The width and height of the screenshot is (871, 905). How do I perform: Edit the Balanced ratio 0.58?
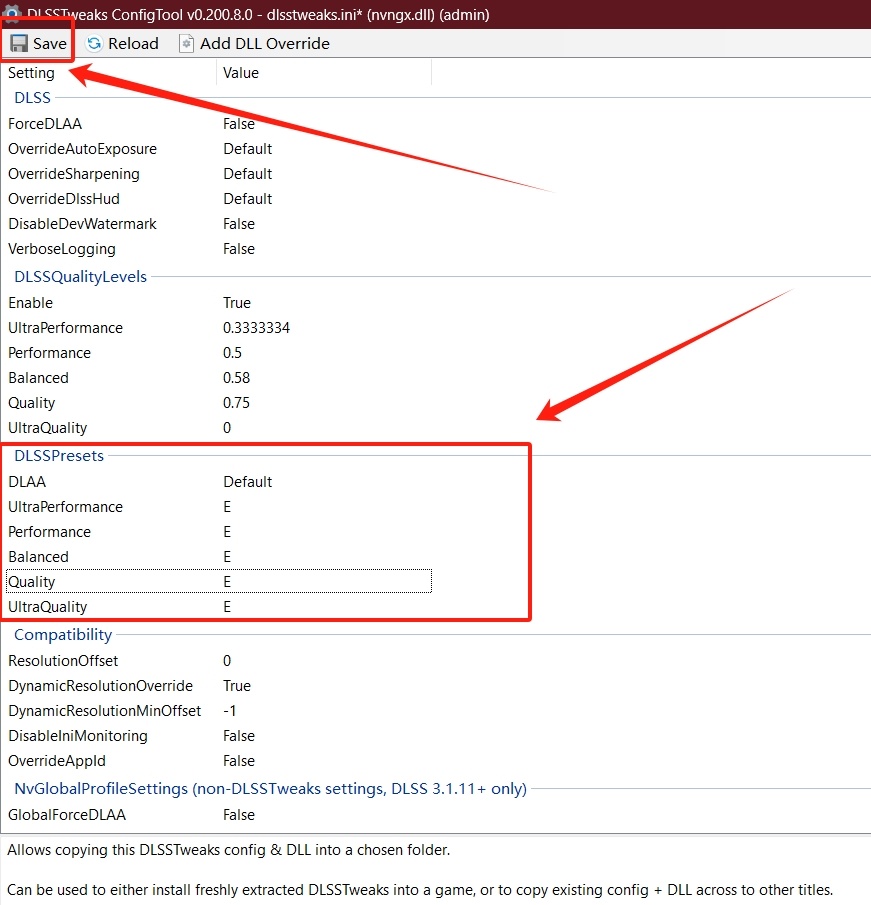[x=237, y=377]
